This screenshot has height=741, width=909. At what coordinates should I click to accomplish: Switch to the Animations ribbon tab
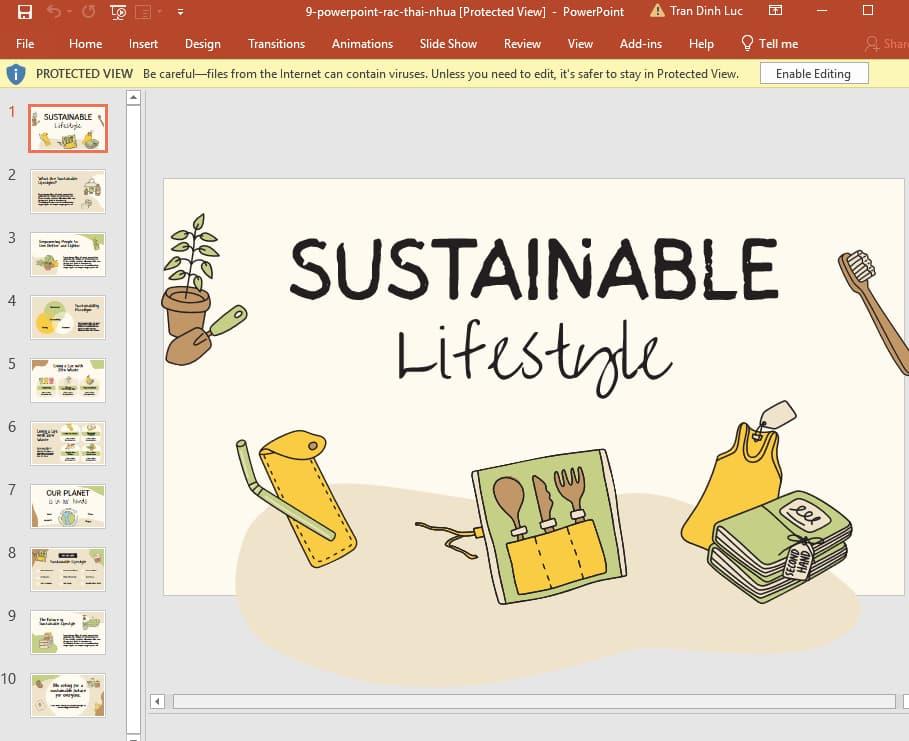(362, 43)
